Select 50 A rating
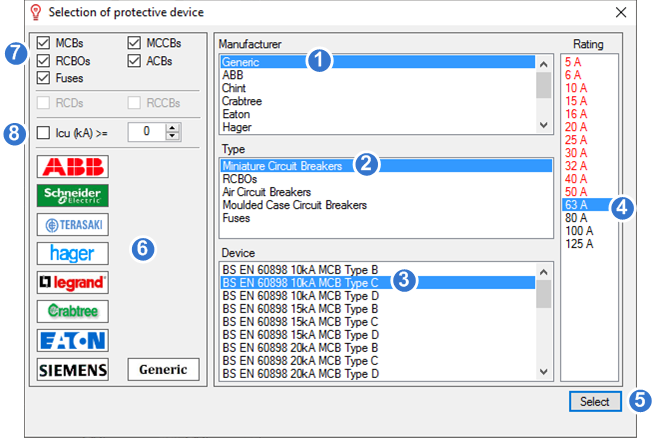 [589, 192]
